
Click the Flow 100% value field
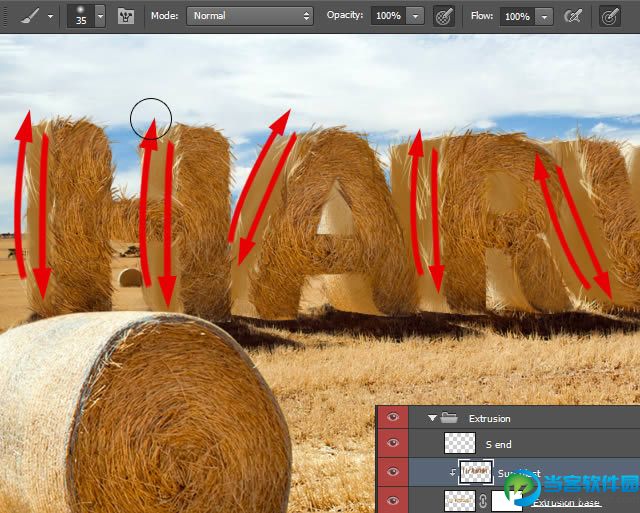click(x=518, y=16)
